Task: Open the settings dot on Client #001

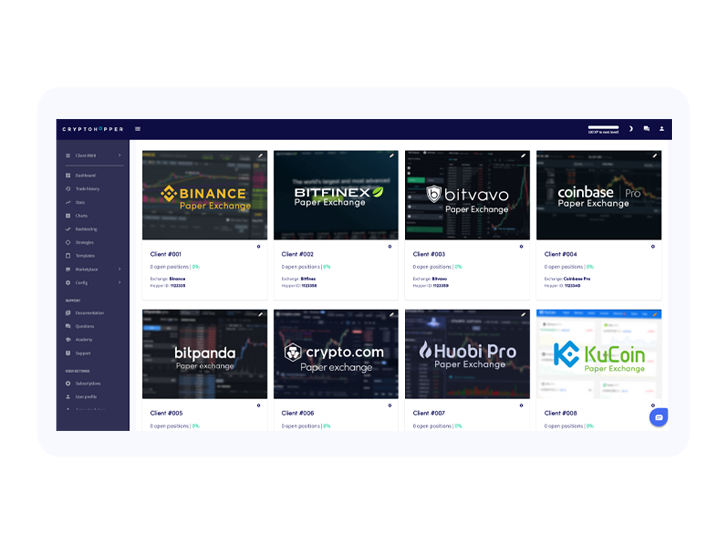Action: 259,246
